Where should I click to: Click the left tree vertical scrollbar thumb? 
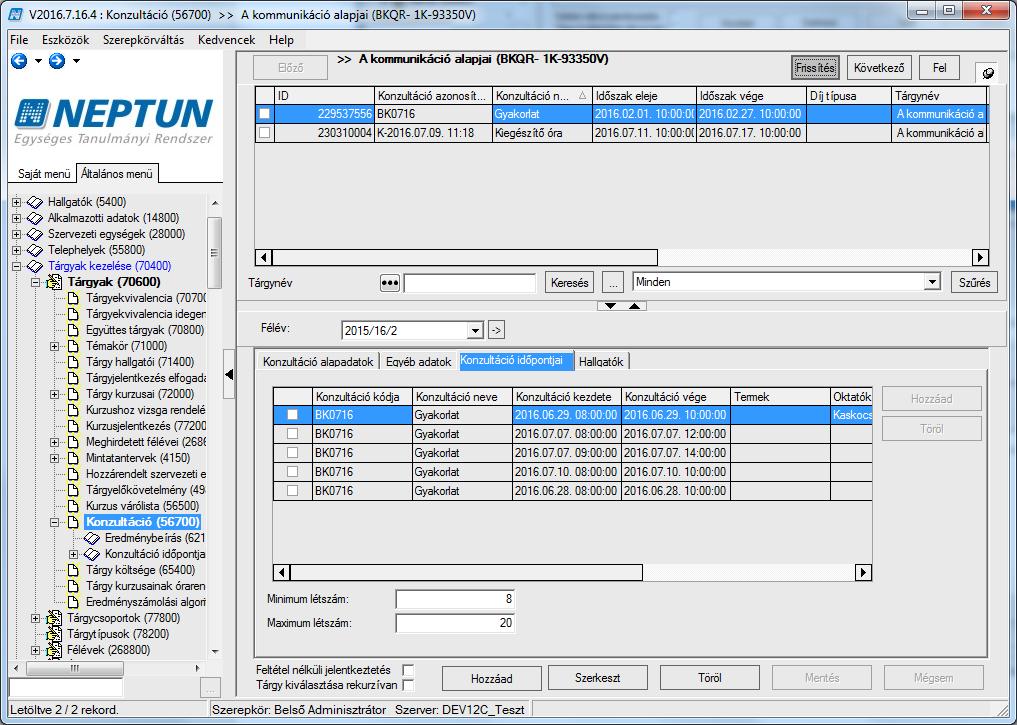(x=215, y=252)
